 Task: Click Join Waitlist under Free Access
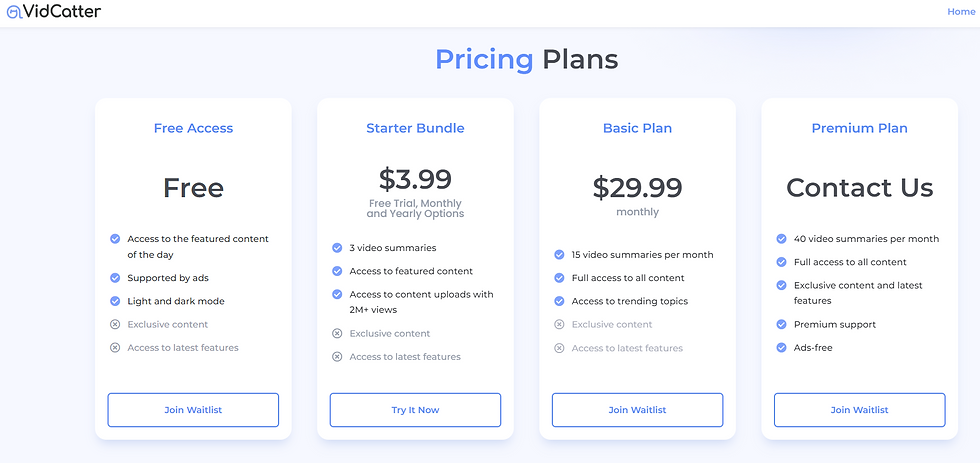[193, 410]
